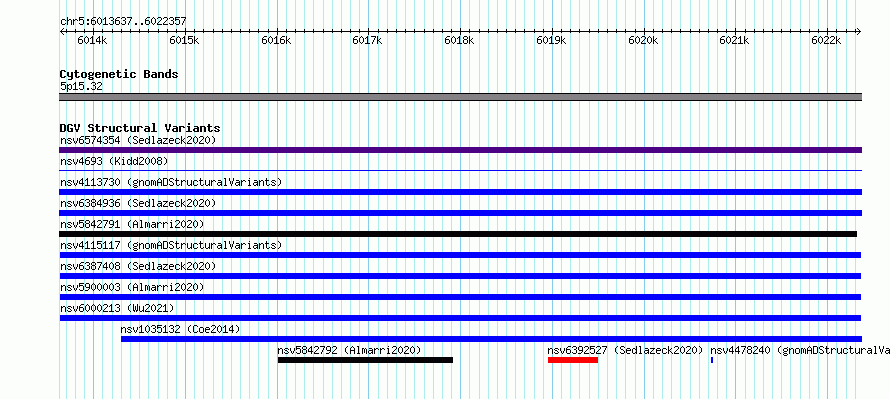The width and height of the screenshot is (890, 399).
Task: Select the blue nsv5900003 variant bar
Action: (460, 297)
